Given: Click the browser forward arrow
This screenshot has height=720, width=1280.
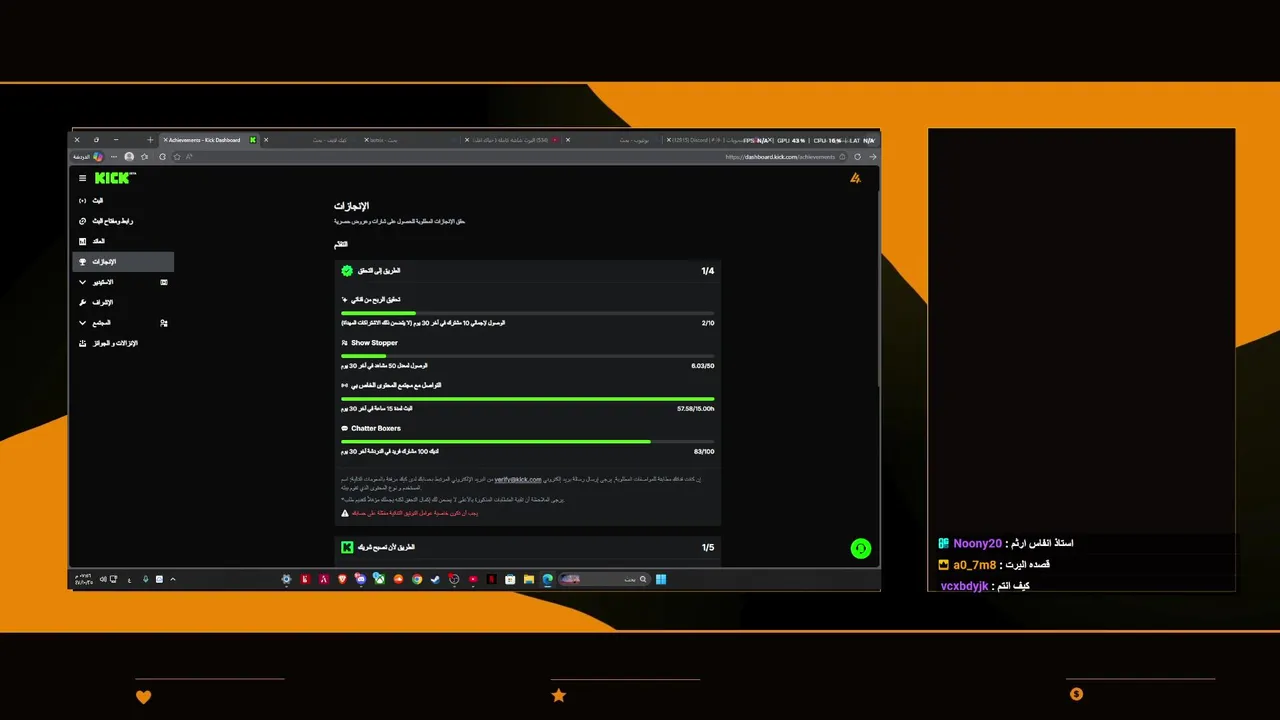Looking at the screenshot, I should (872, 157).
